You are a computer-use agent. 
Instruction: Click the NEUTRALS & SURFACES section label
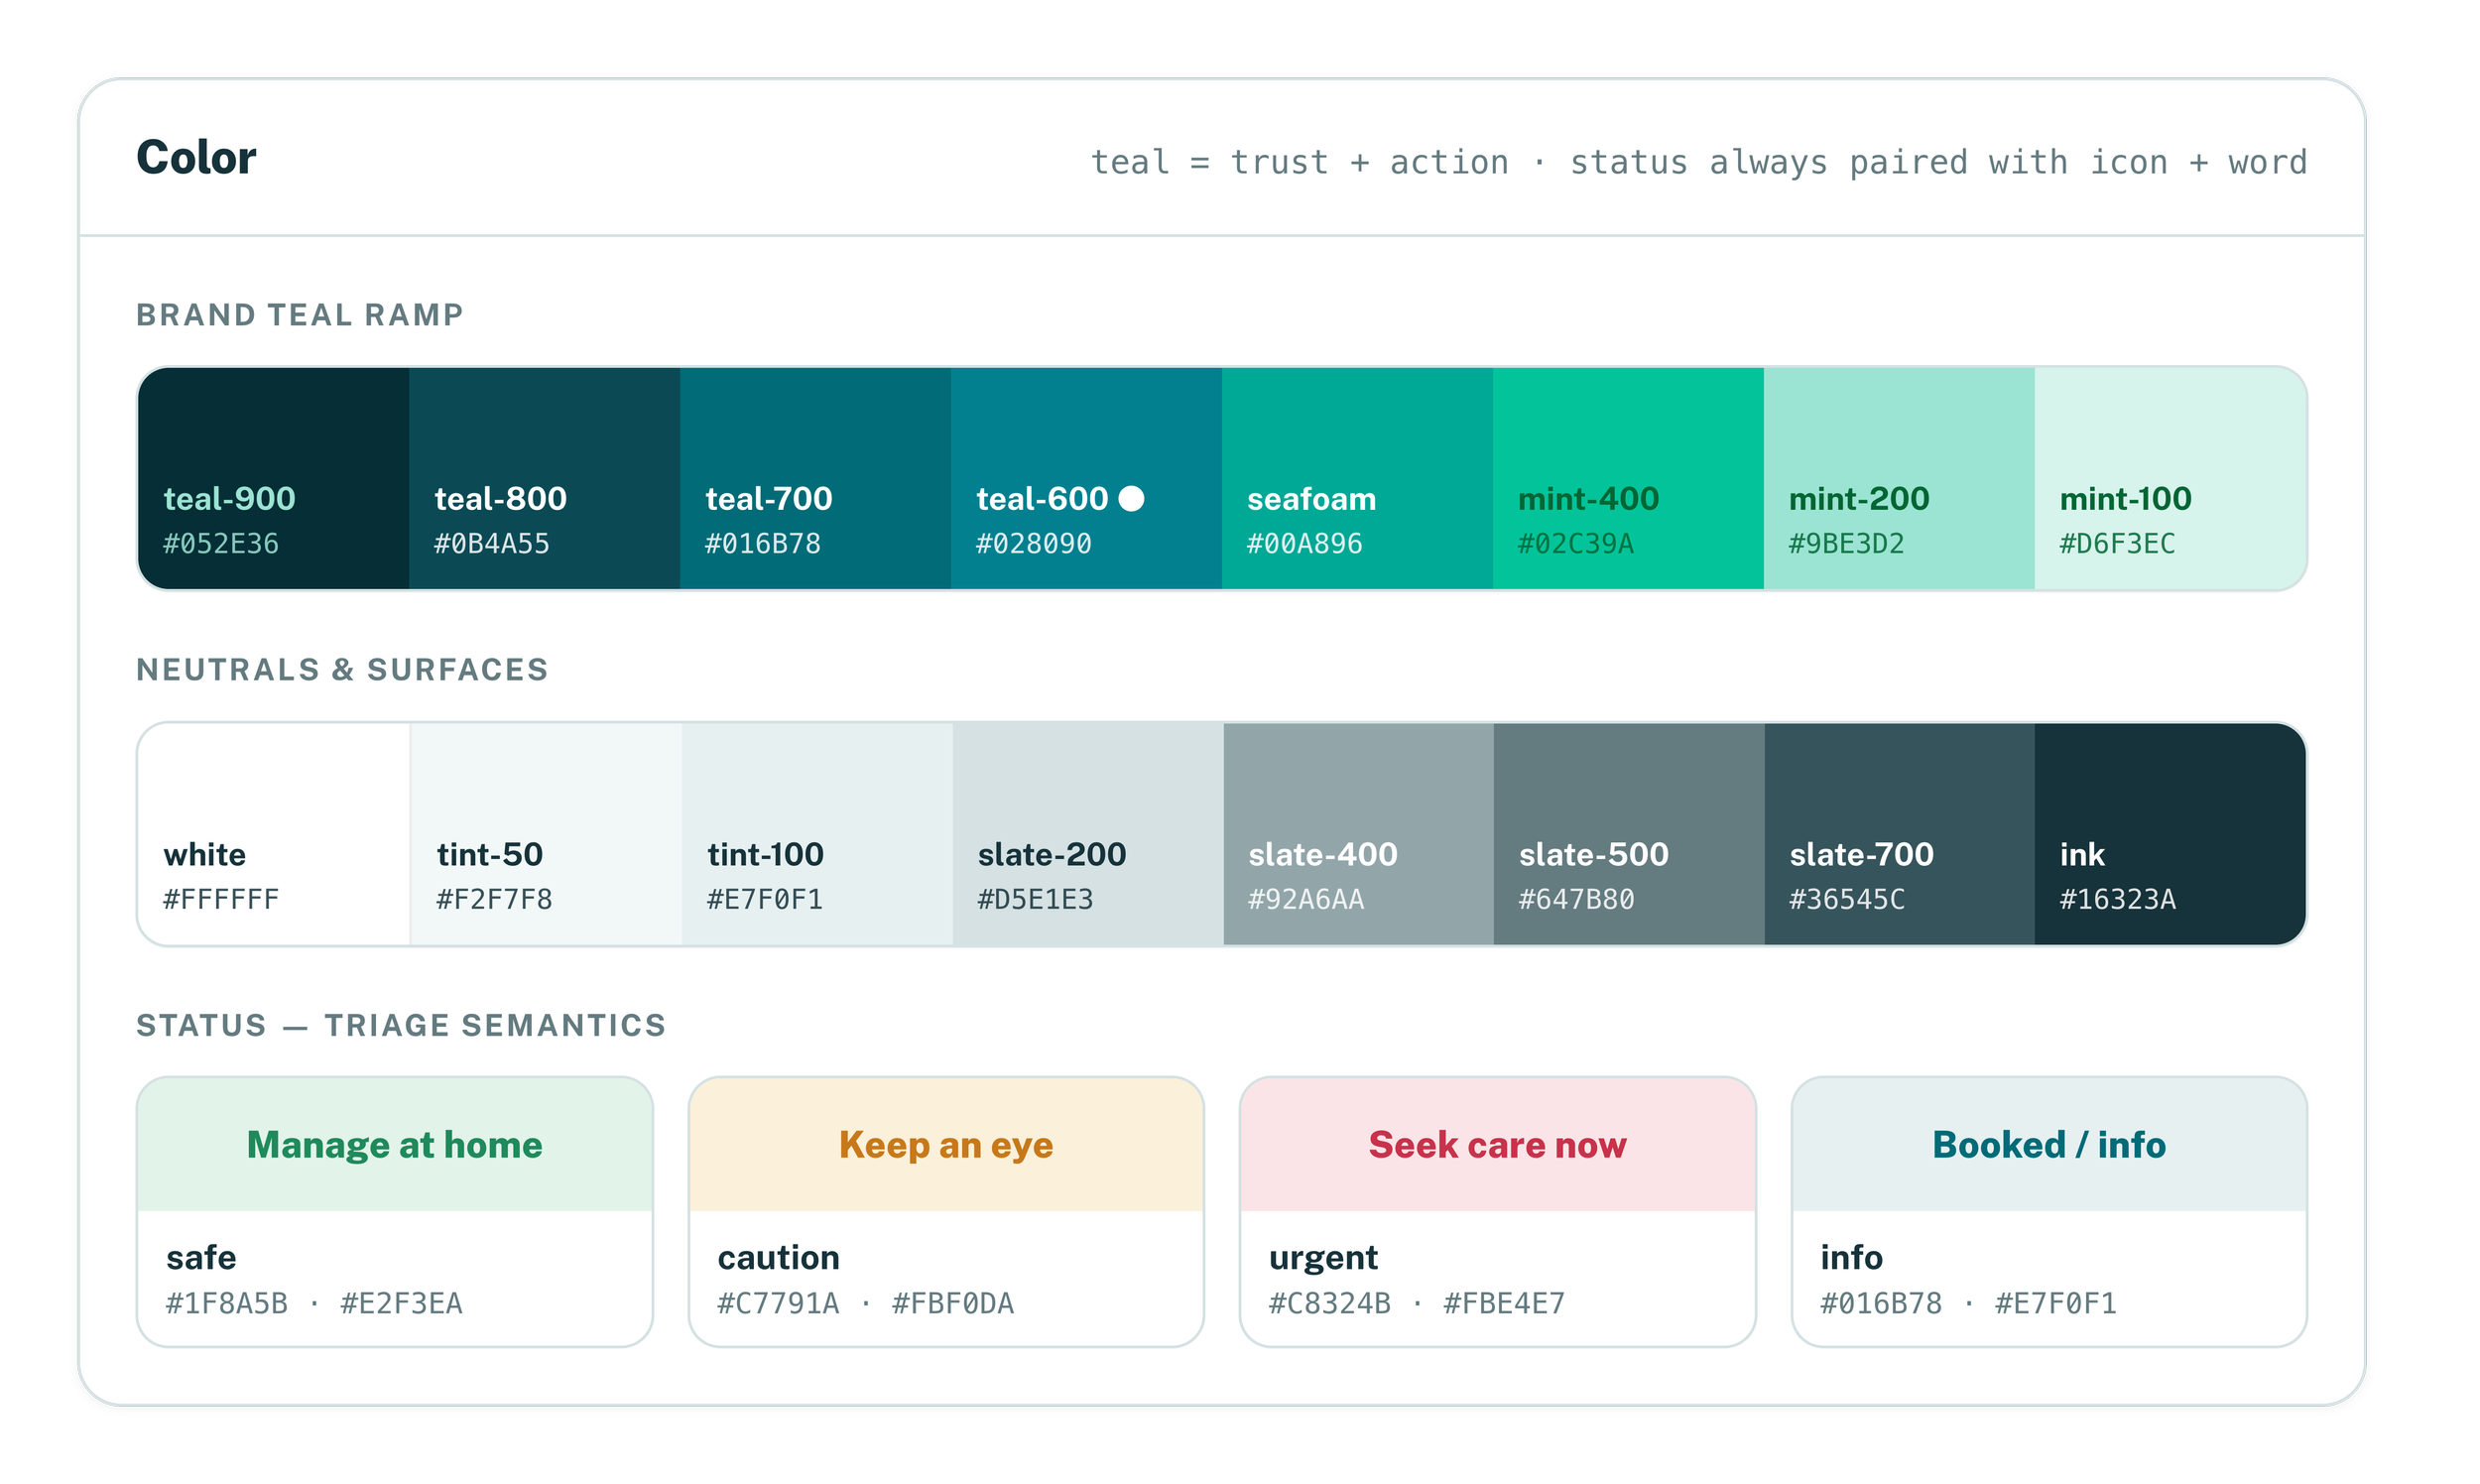tap(342, 670)
